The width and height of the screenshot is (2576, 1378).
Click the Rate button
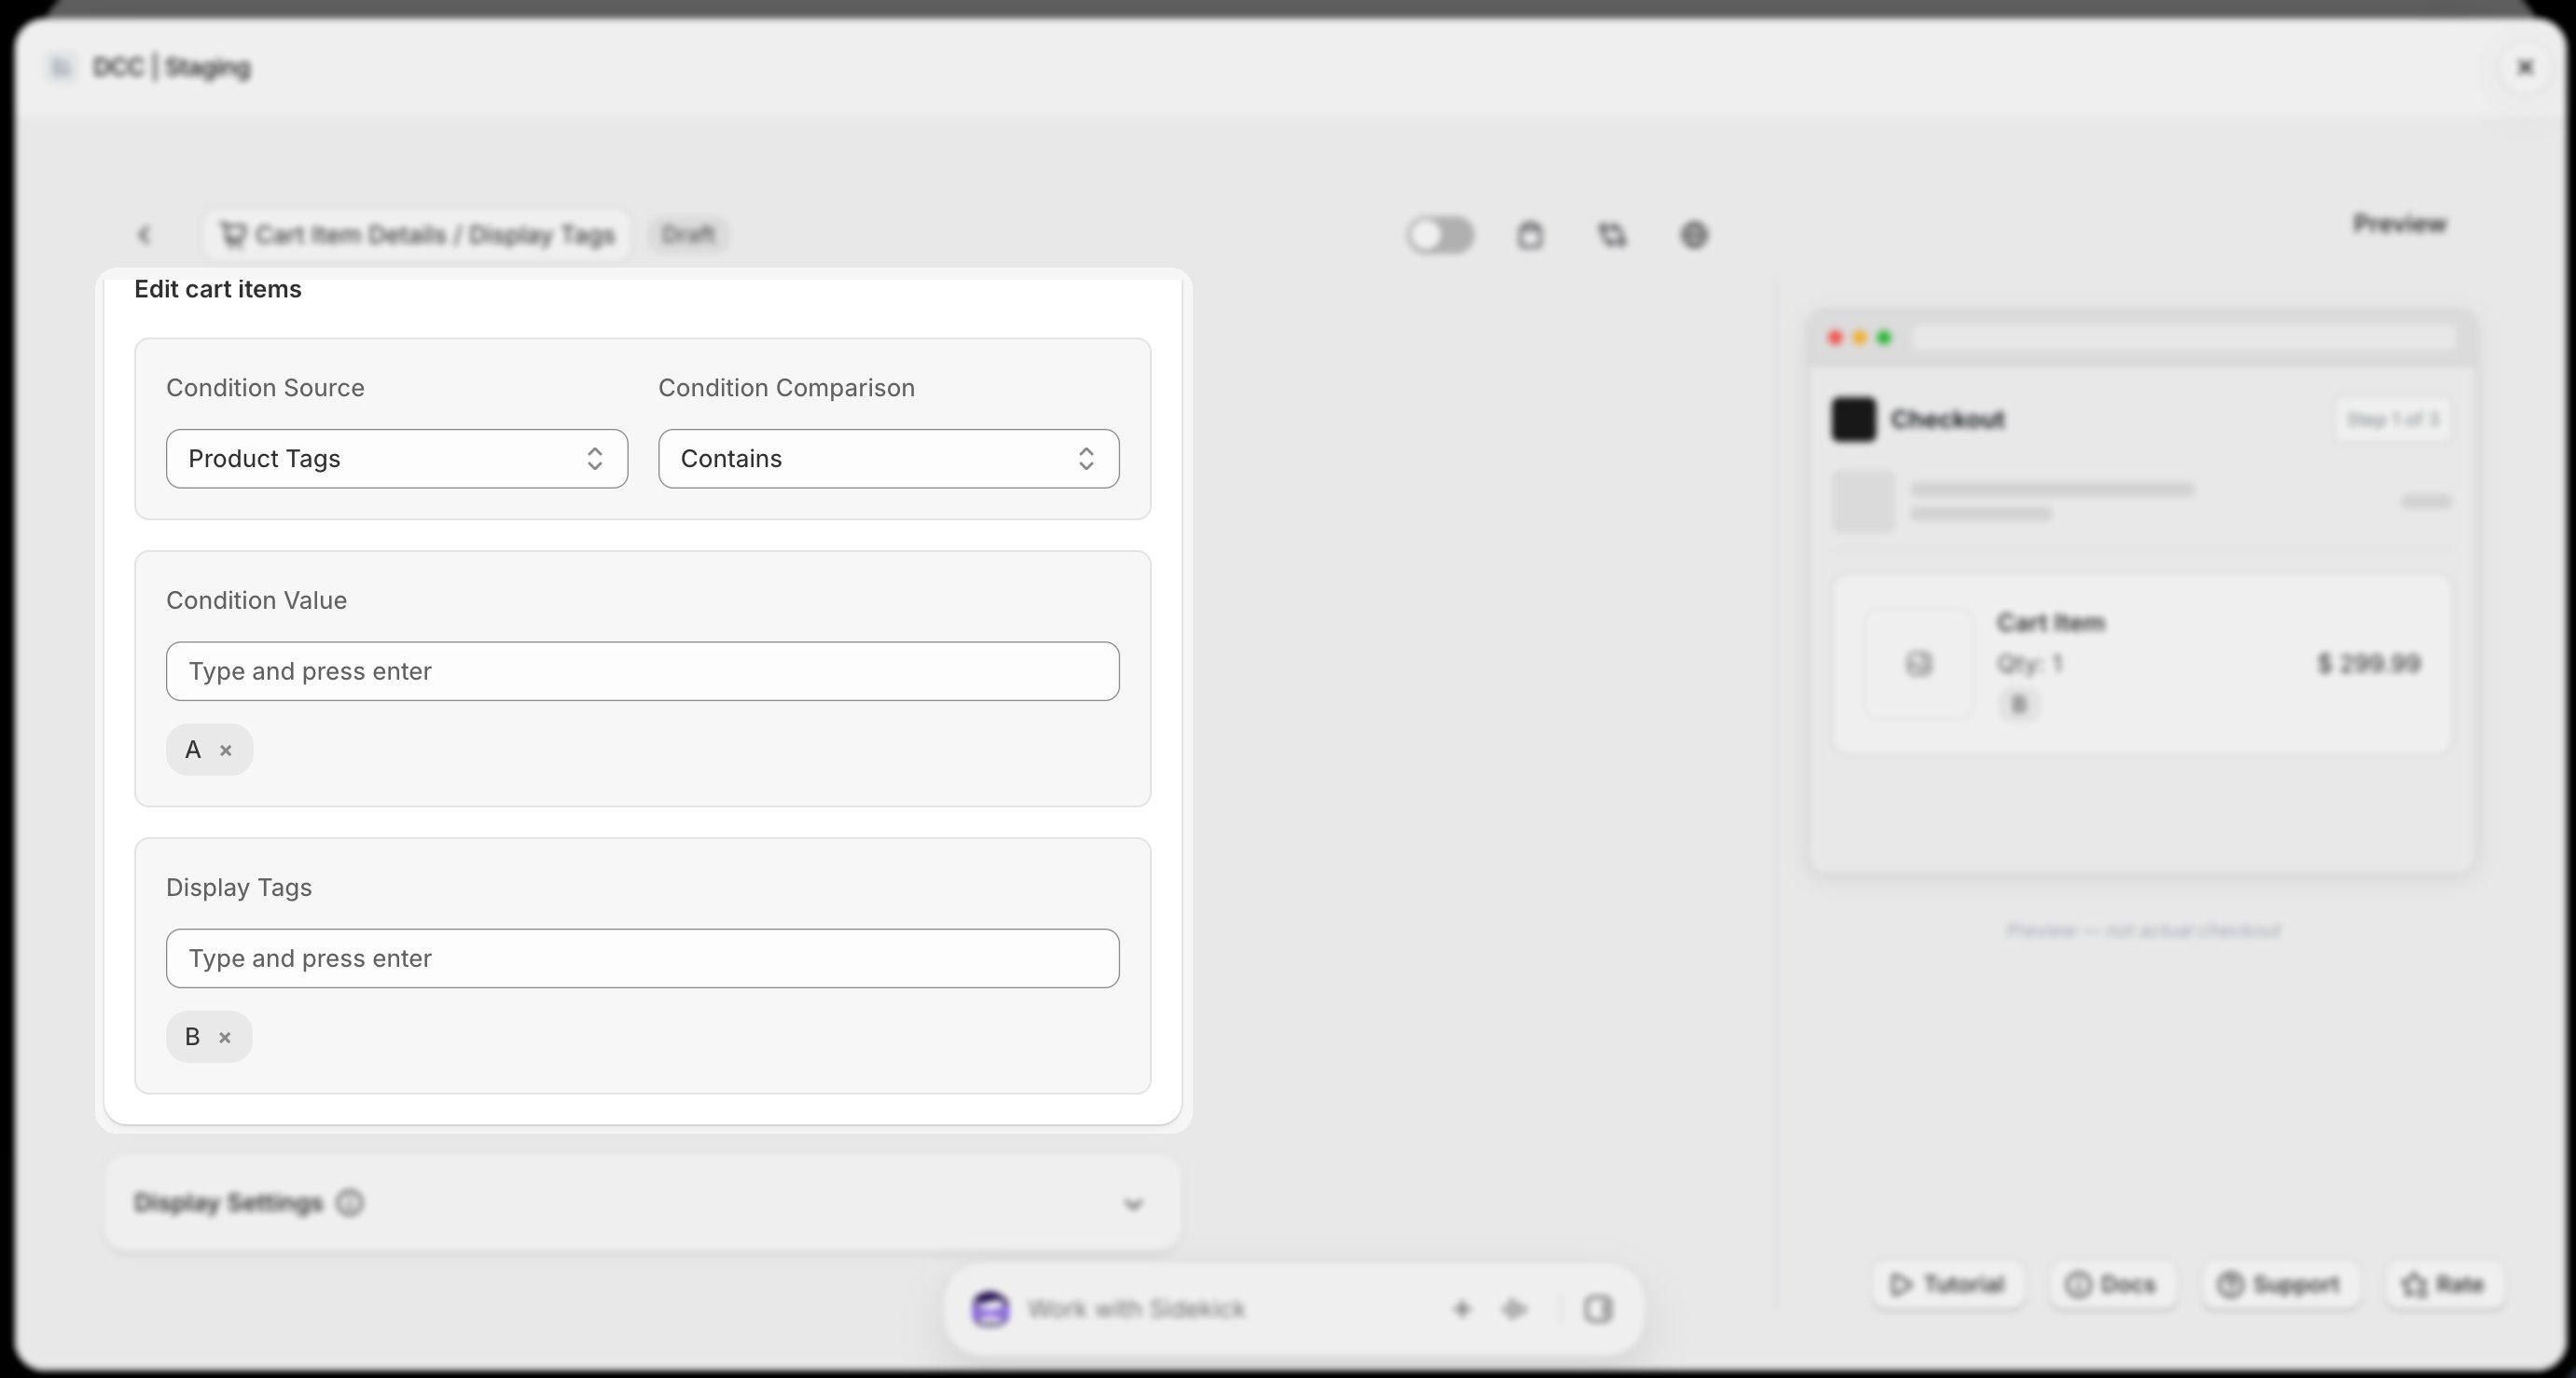click(2444, 1285)
